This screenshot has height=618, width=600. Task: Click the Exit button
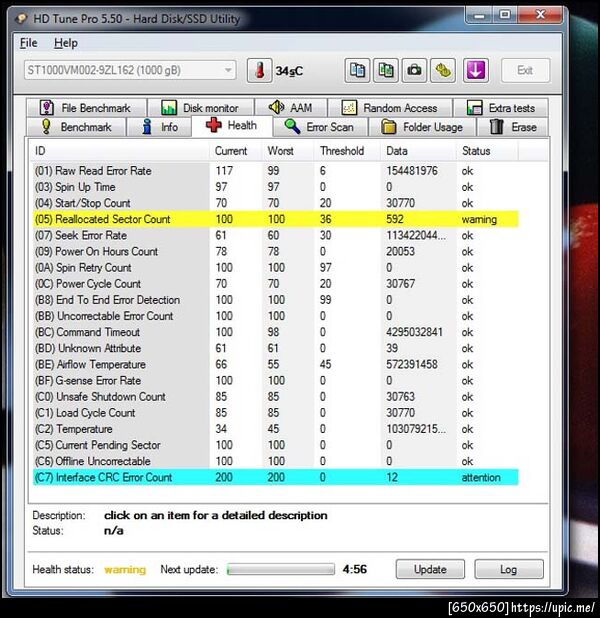pyautogui.click(x=525, y=71)
